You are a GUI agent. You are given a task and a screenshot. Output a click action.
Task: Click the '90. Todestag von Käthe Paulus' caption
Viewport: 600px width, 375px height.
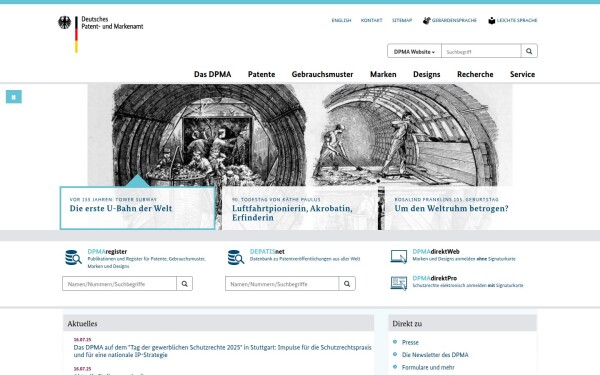276,199
